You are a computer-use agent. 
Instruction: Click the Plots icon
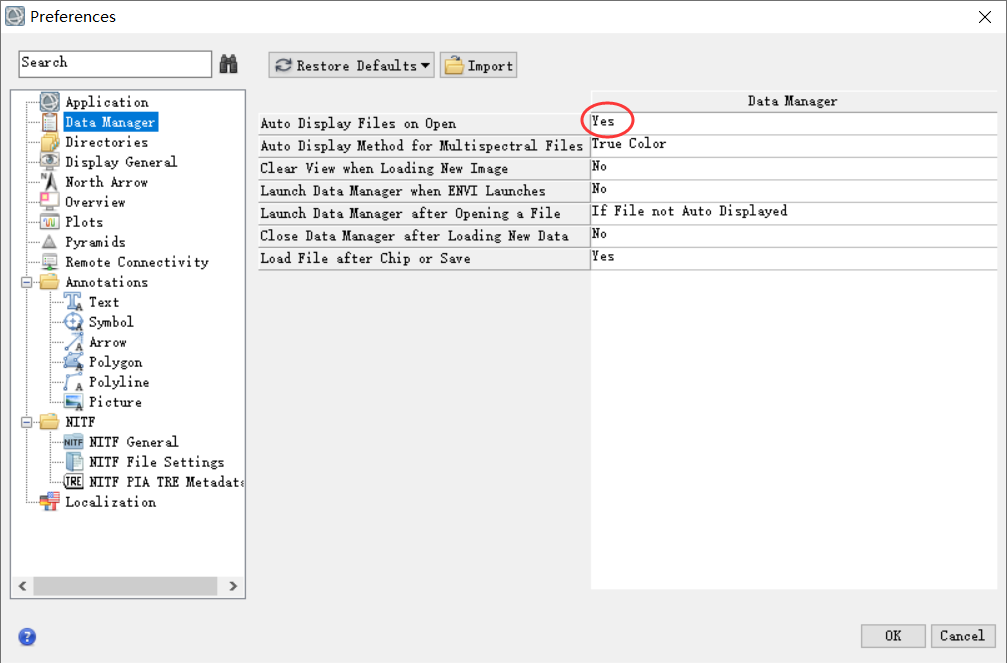click(49, 222)
